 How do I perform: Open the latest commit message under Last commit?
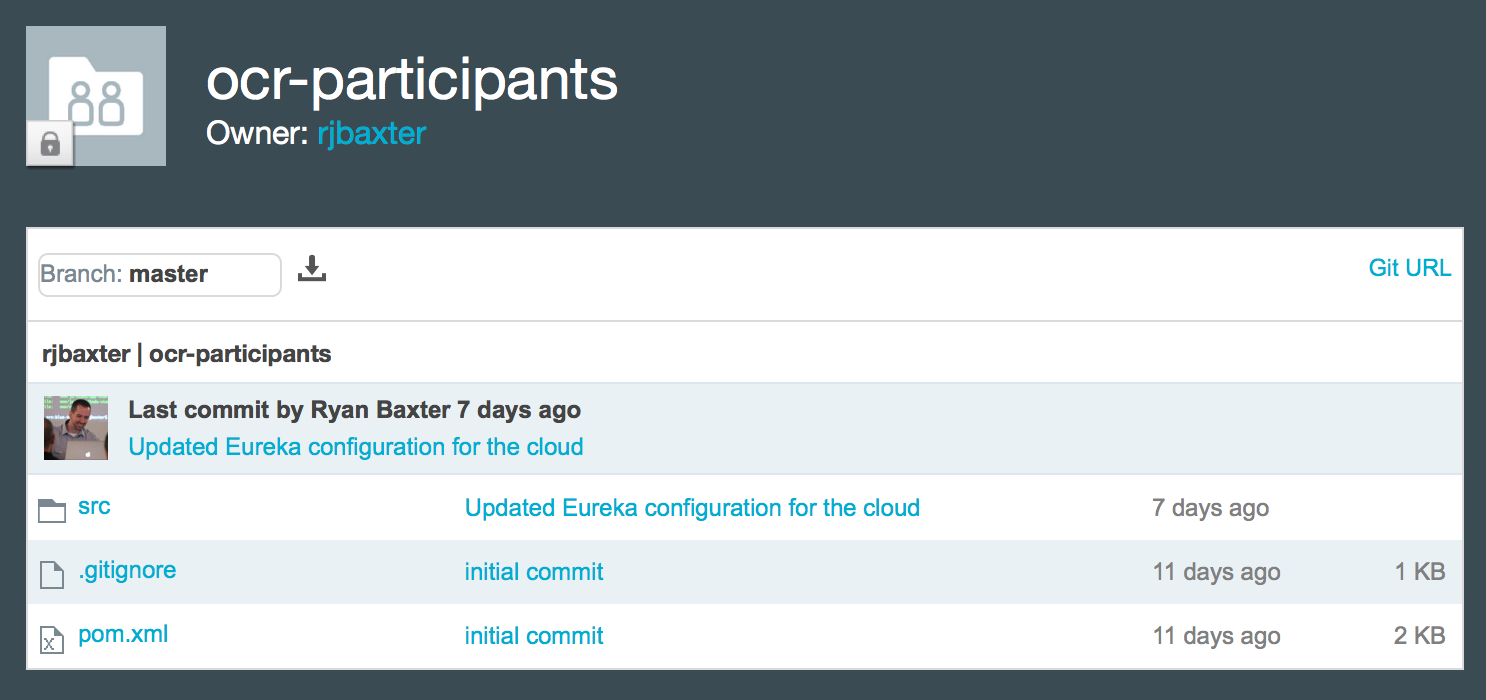tap(356, 446)
